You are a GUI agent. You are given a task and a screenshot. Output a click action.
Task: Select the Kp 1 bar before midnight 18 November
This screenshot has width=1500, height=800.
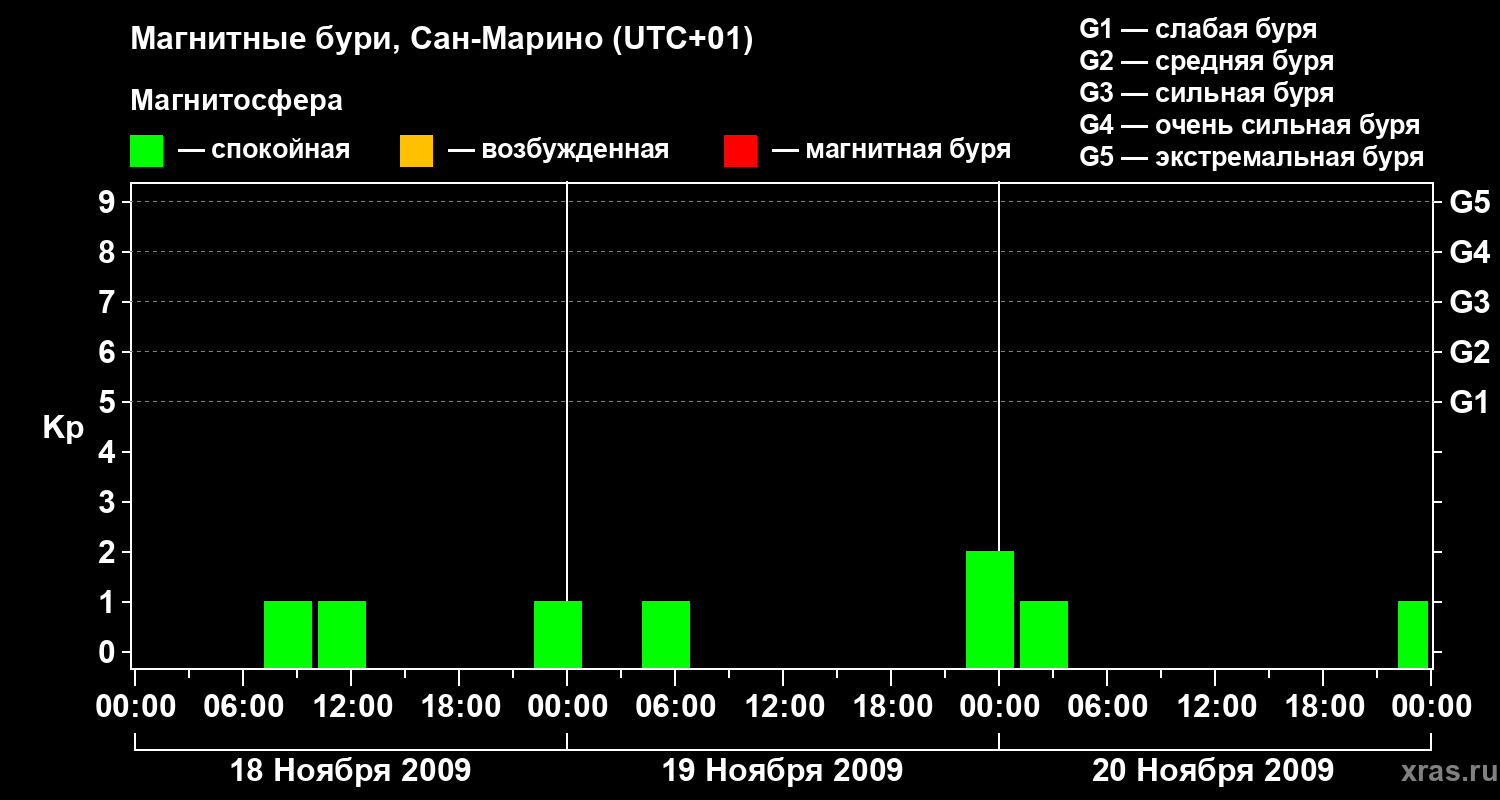[558, 634]
